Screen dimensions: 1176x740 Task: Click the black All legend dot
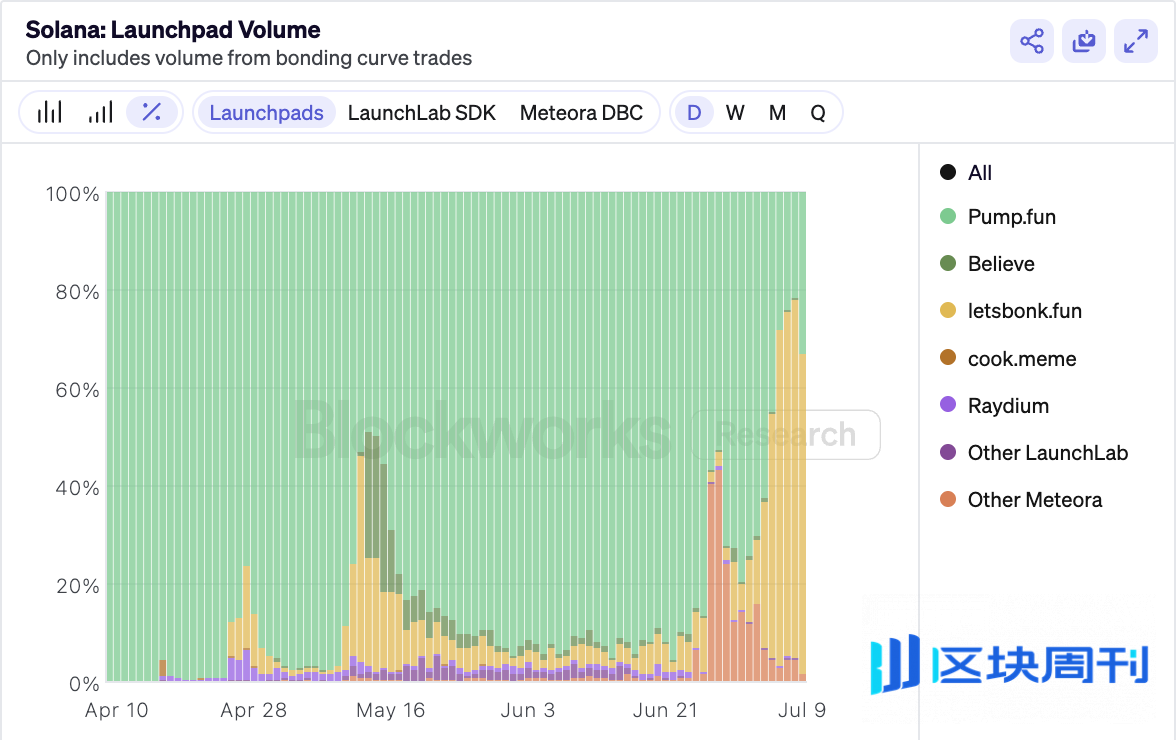[948, 172]
